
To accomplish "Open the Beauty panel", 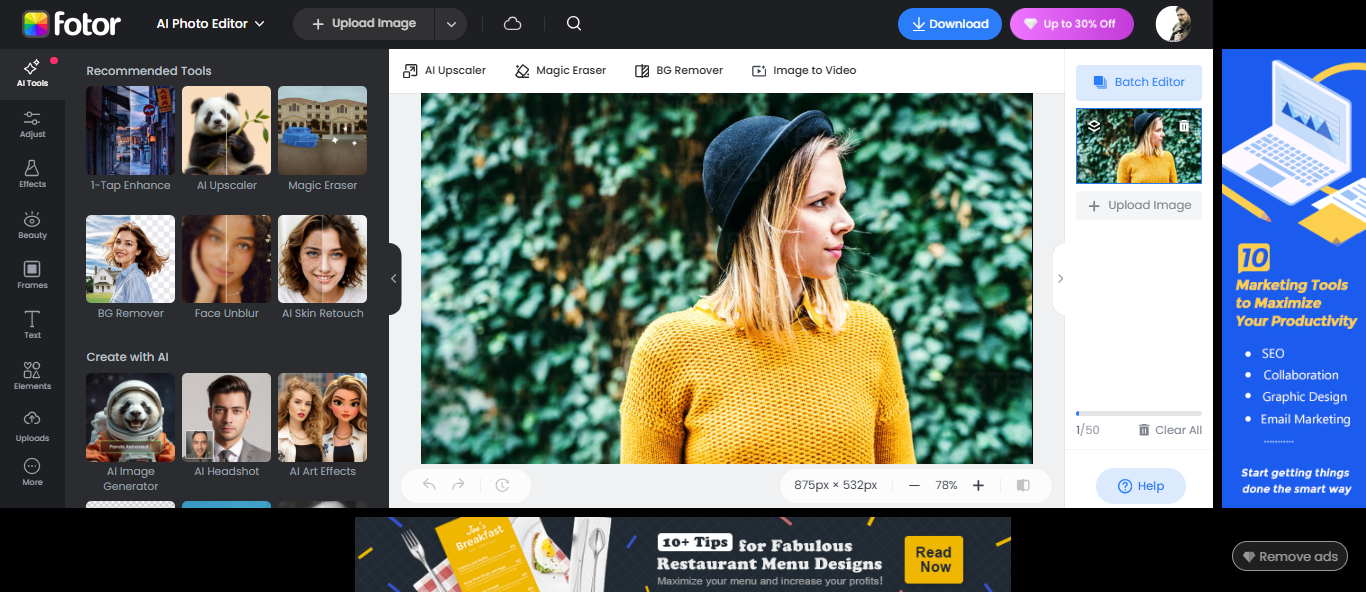I will (x=32, y=225).
